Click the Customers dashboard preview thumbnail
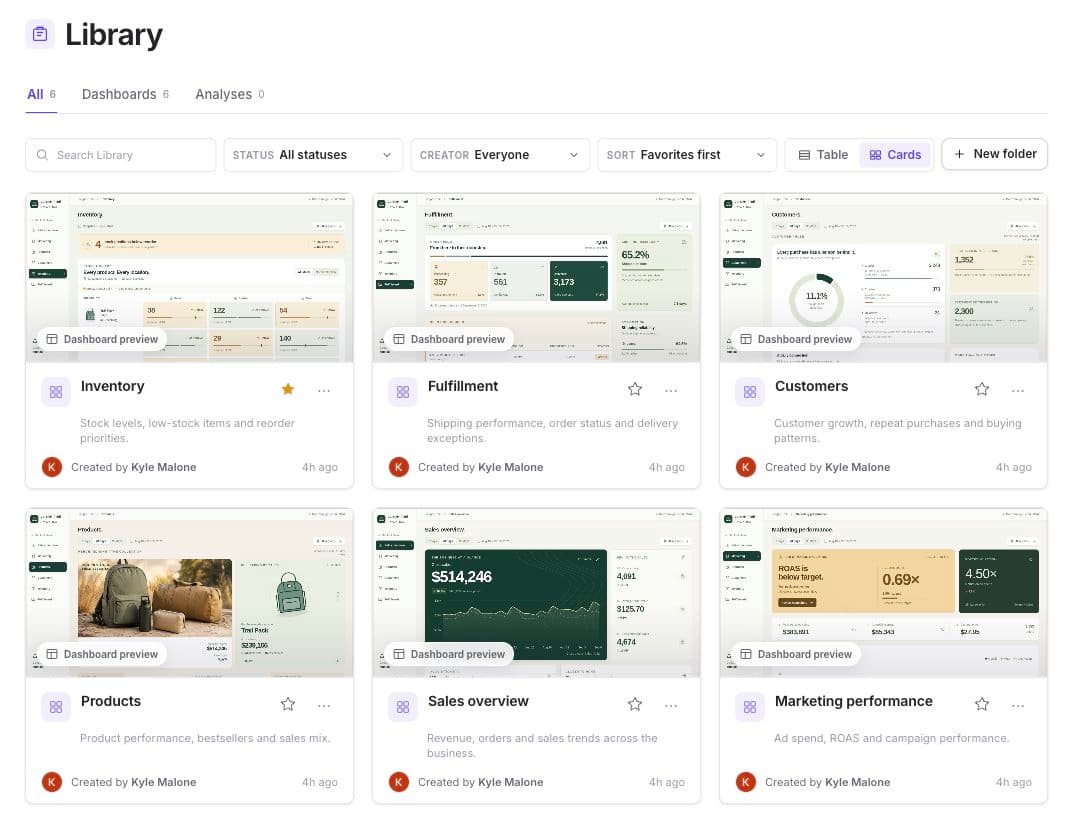Screen dimensions: 1080x828 pos(884,278)
